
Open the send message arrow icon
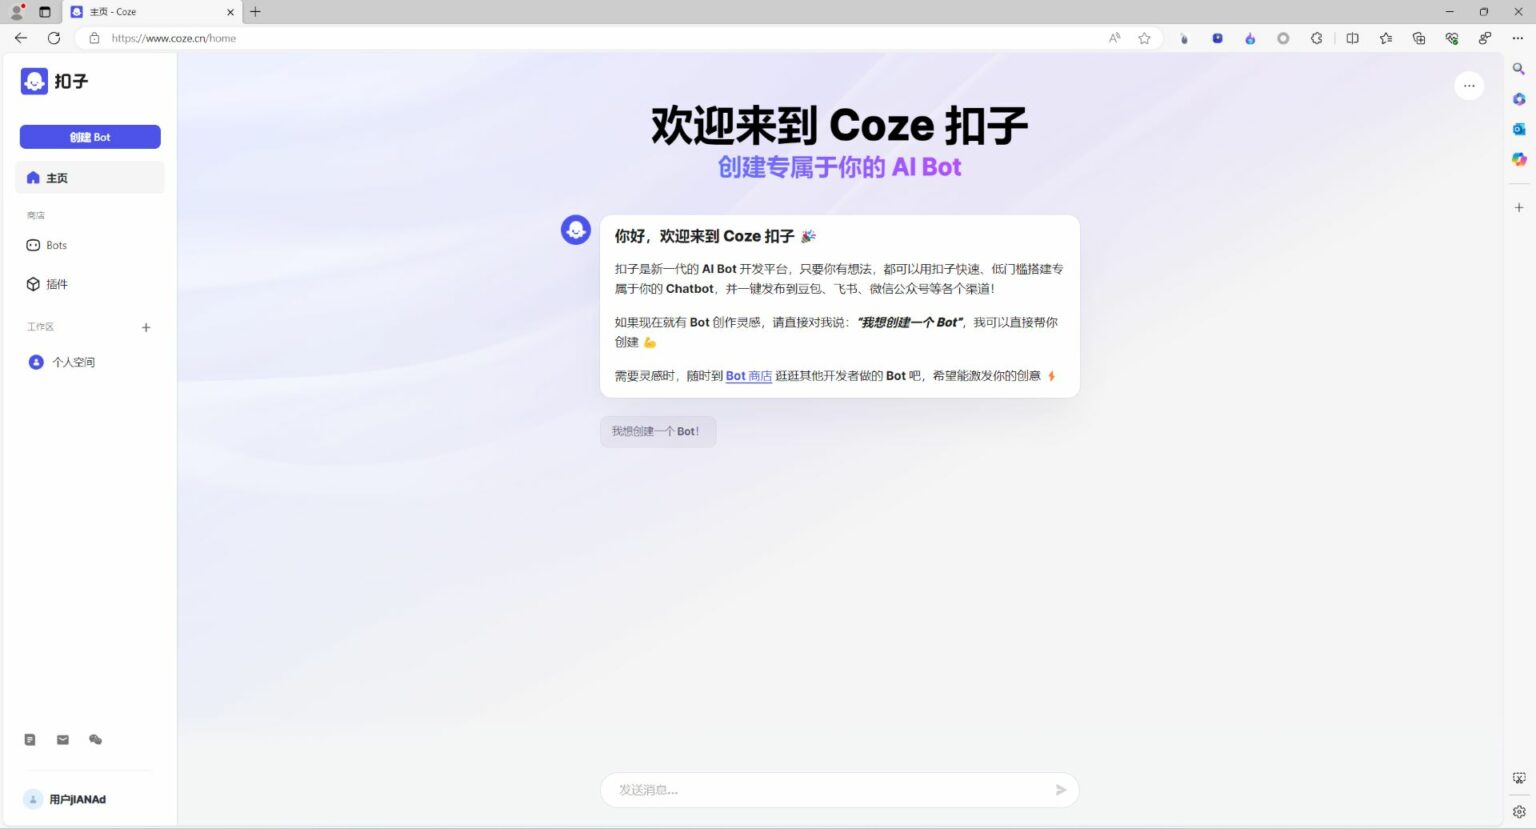tap(1060, 790)
